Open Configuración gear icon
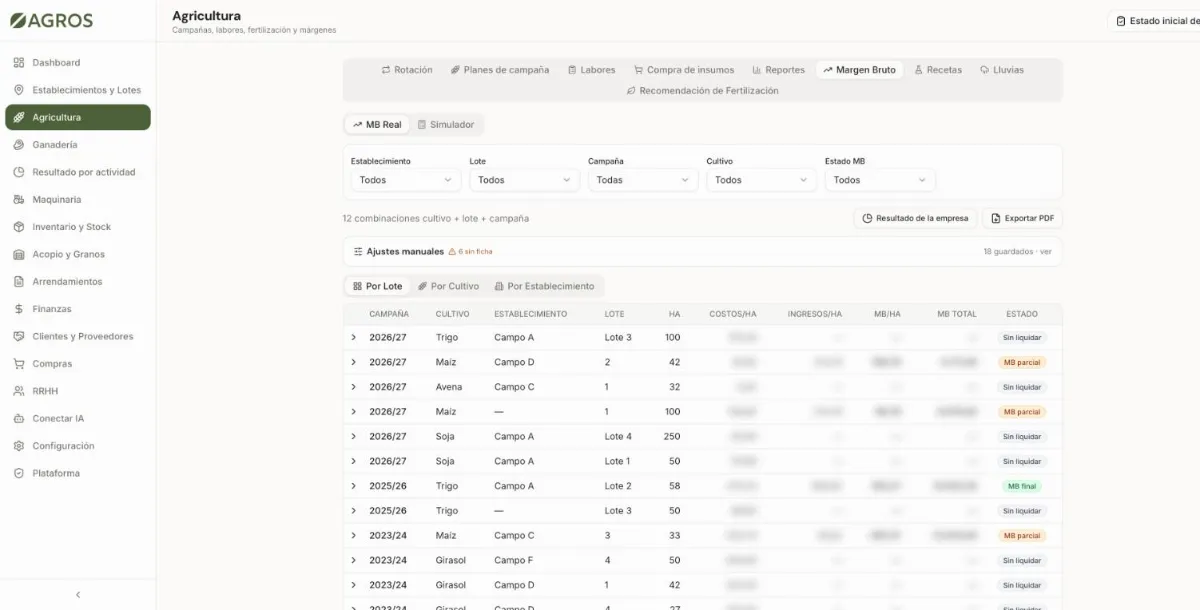 [19, 446]
